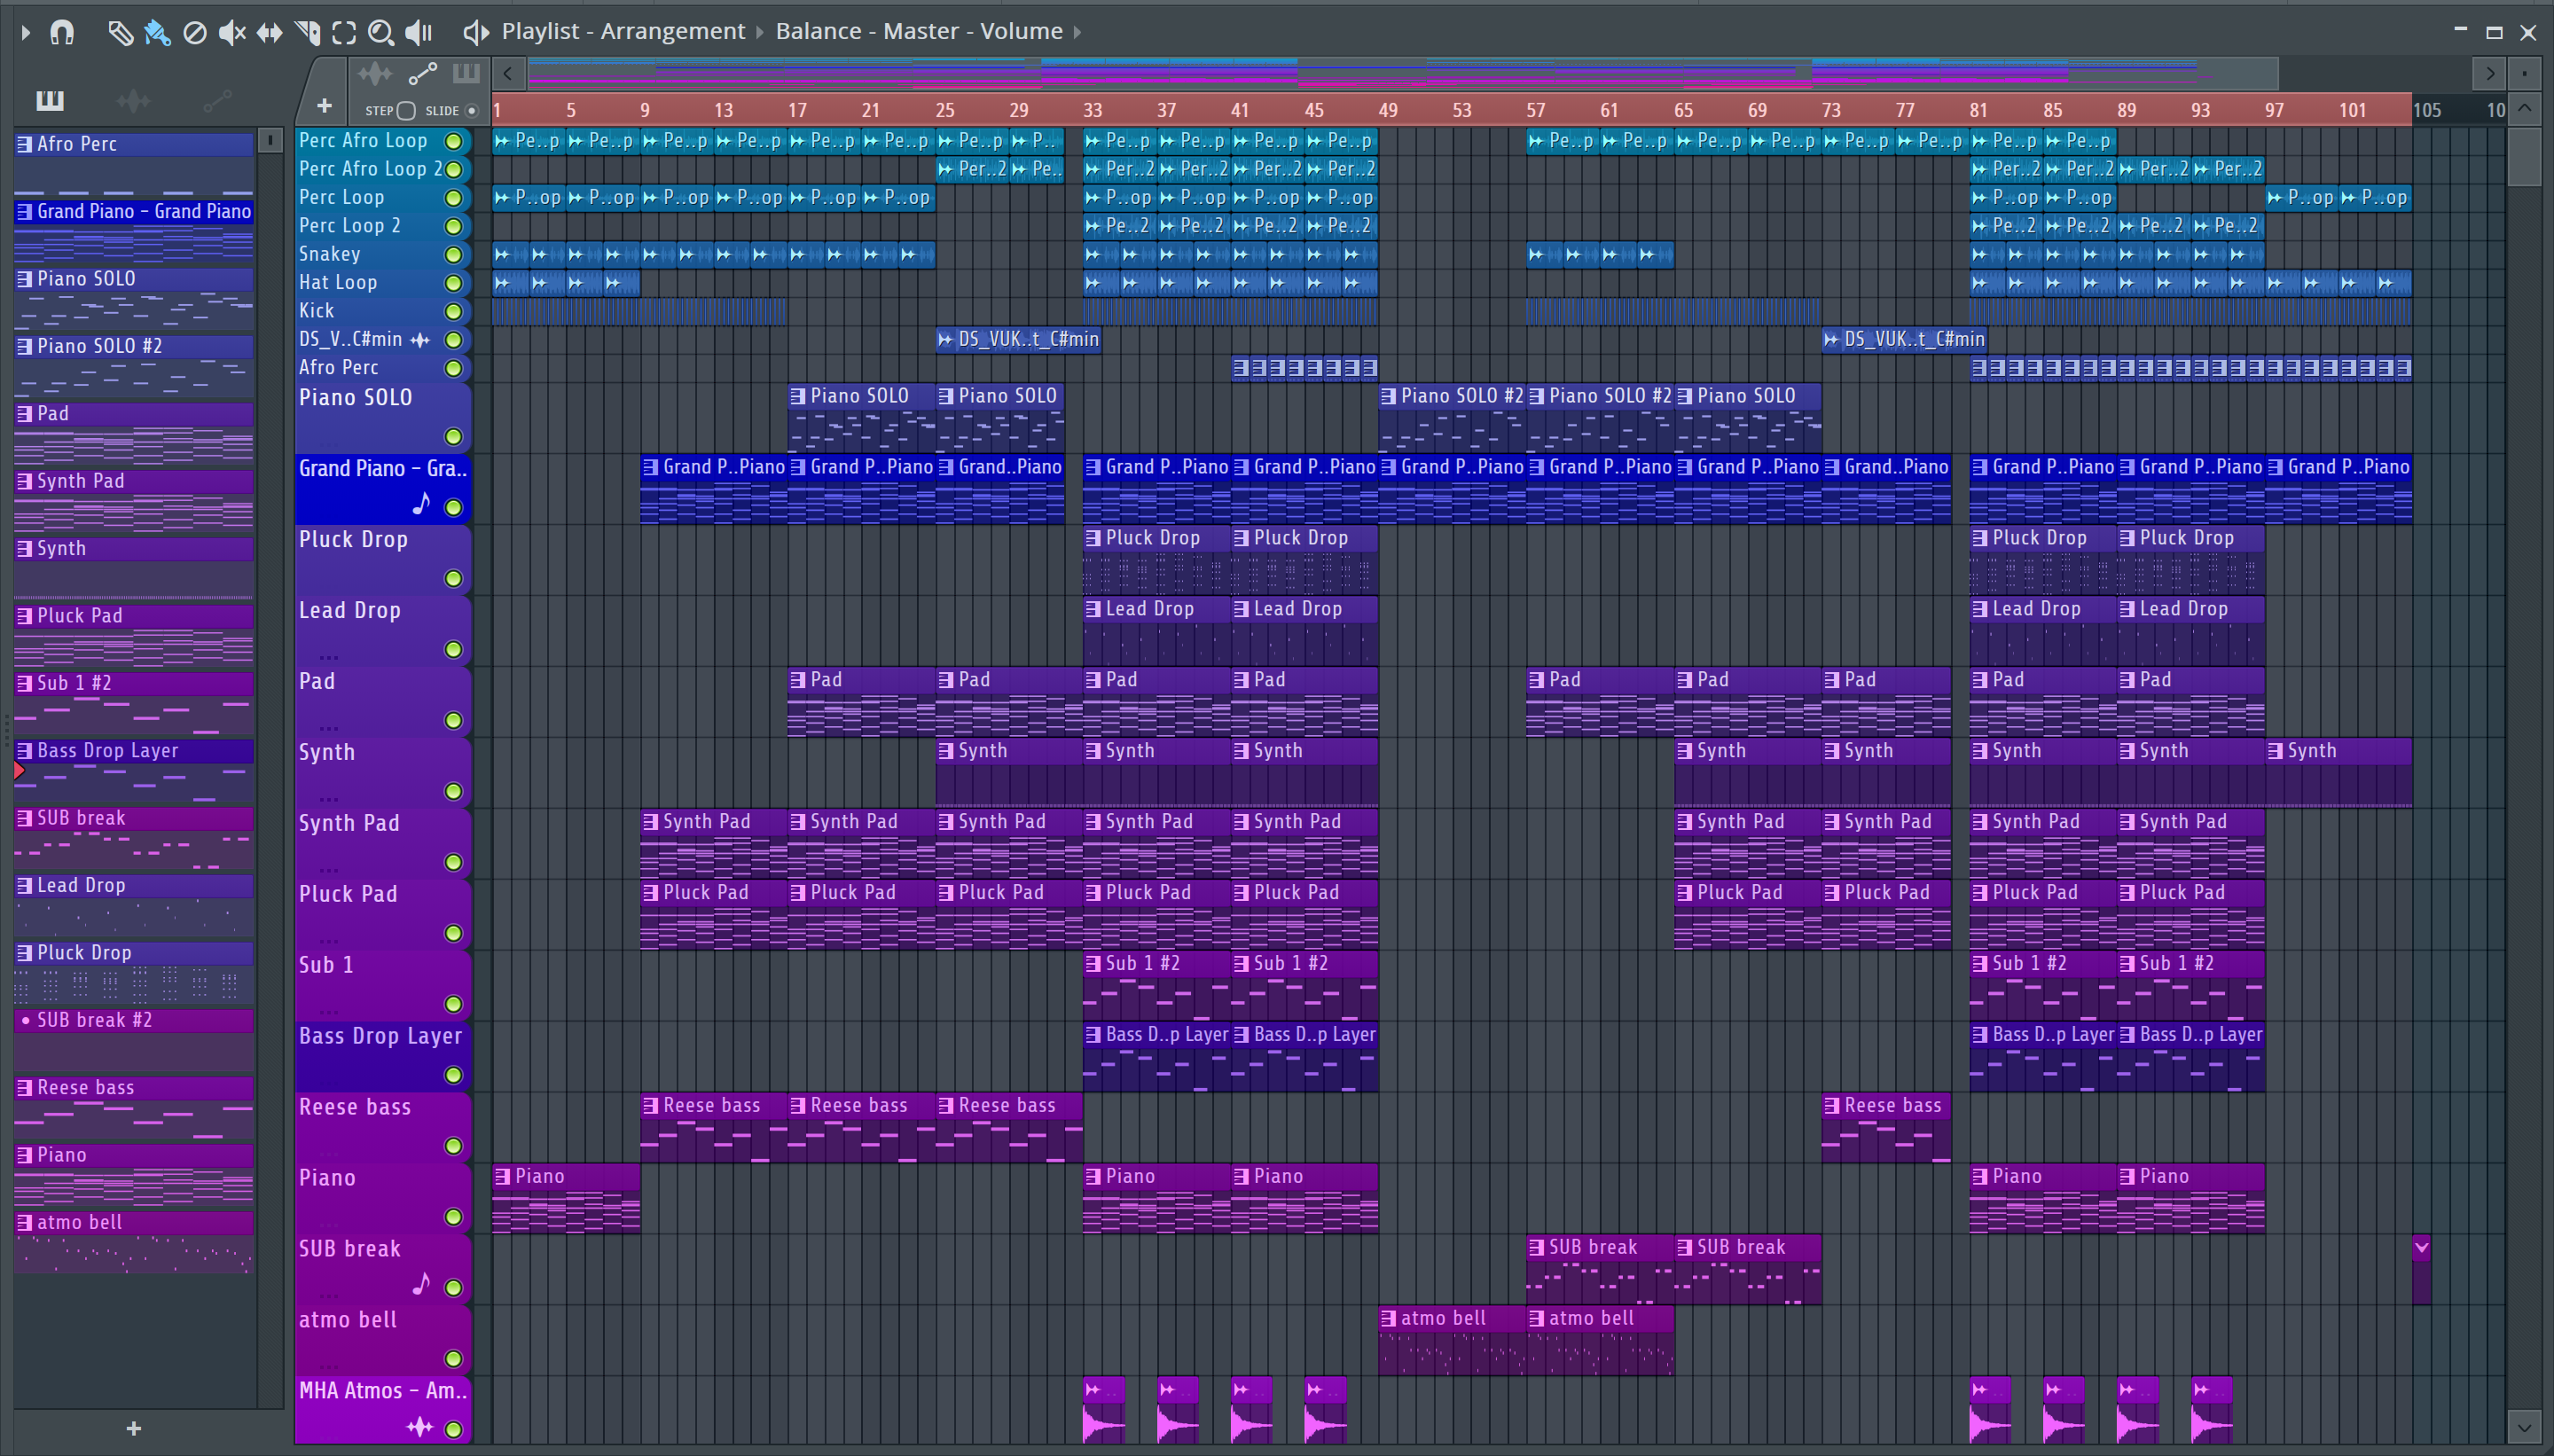The height and width of the screenshot is (1456, 2554).
Task: Click DS_V..C#min track waveform icon
Action: (x=420, y=340)
